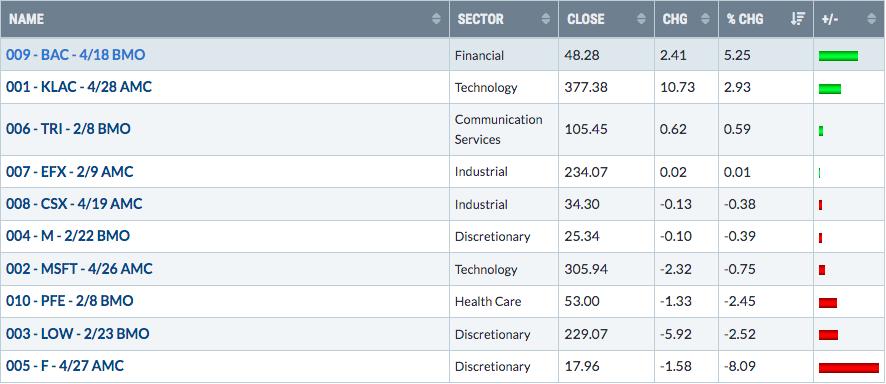Open 001 - KLAC - 4/28 AMC link

point(79,87)
